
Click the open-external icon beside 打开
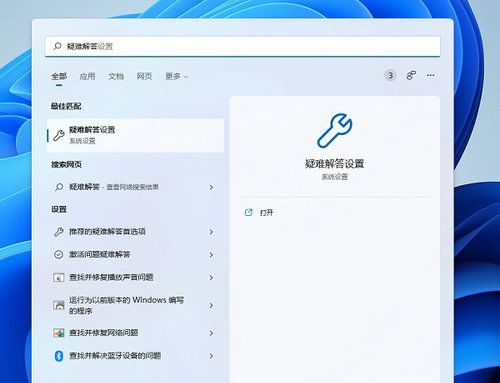pyautogui.click(x=249, y=212)
